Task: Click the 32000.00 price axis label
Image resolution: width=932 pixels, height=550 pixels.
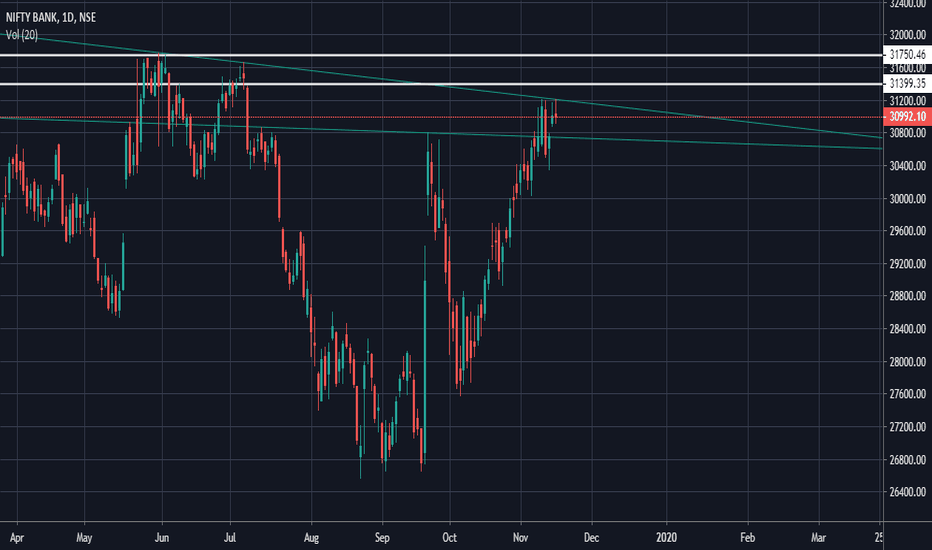Action: pyautogui.click(x=907, y=34)
